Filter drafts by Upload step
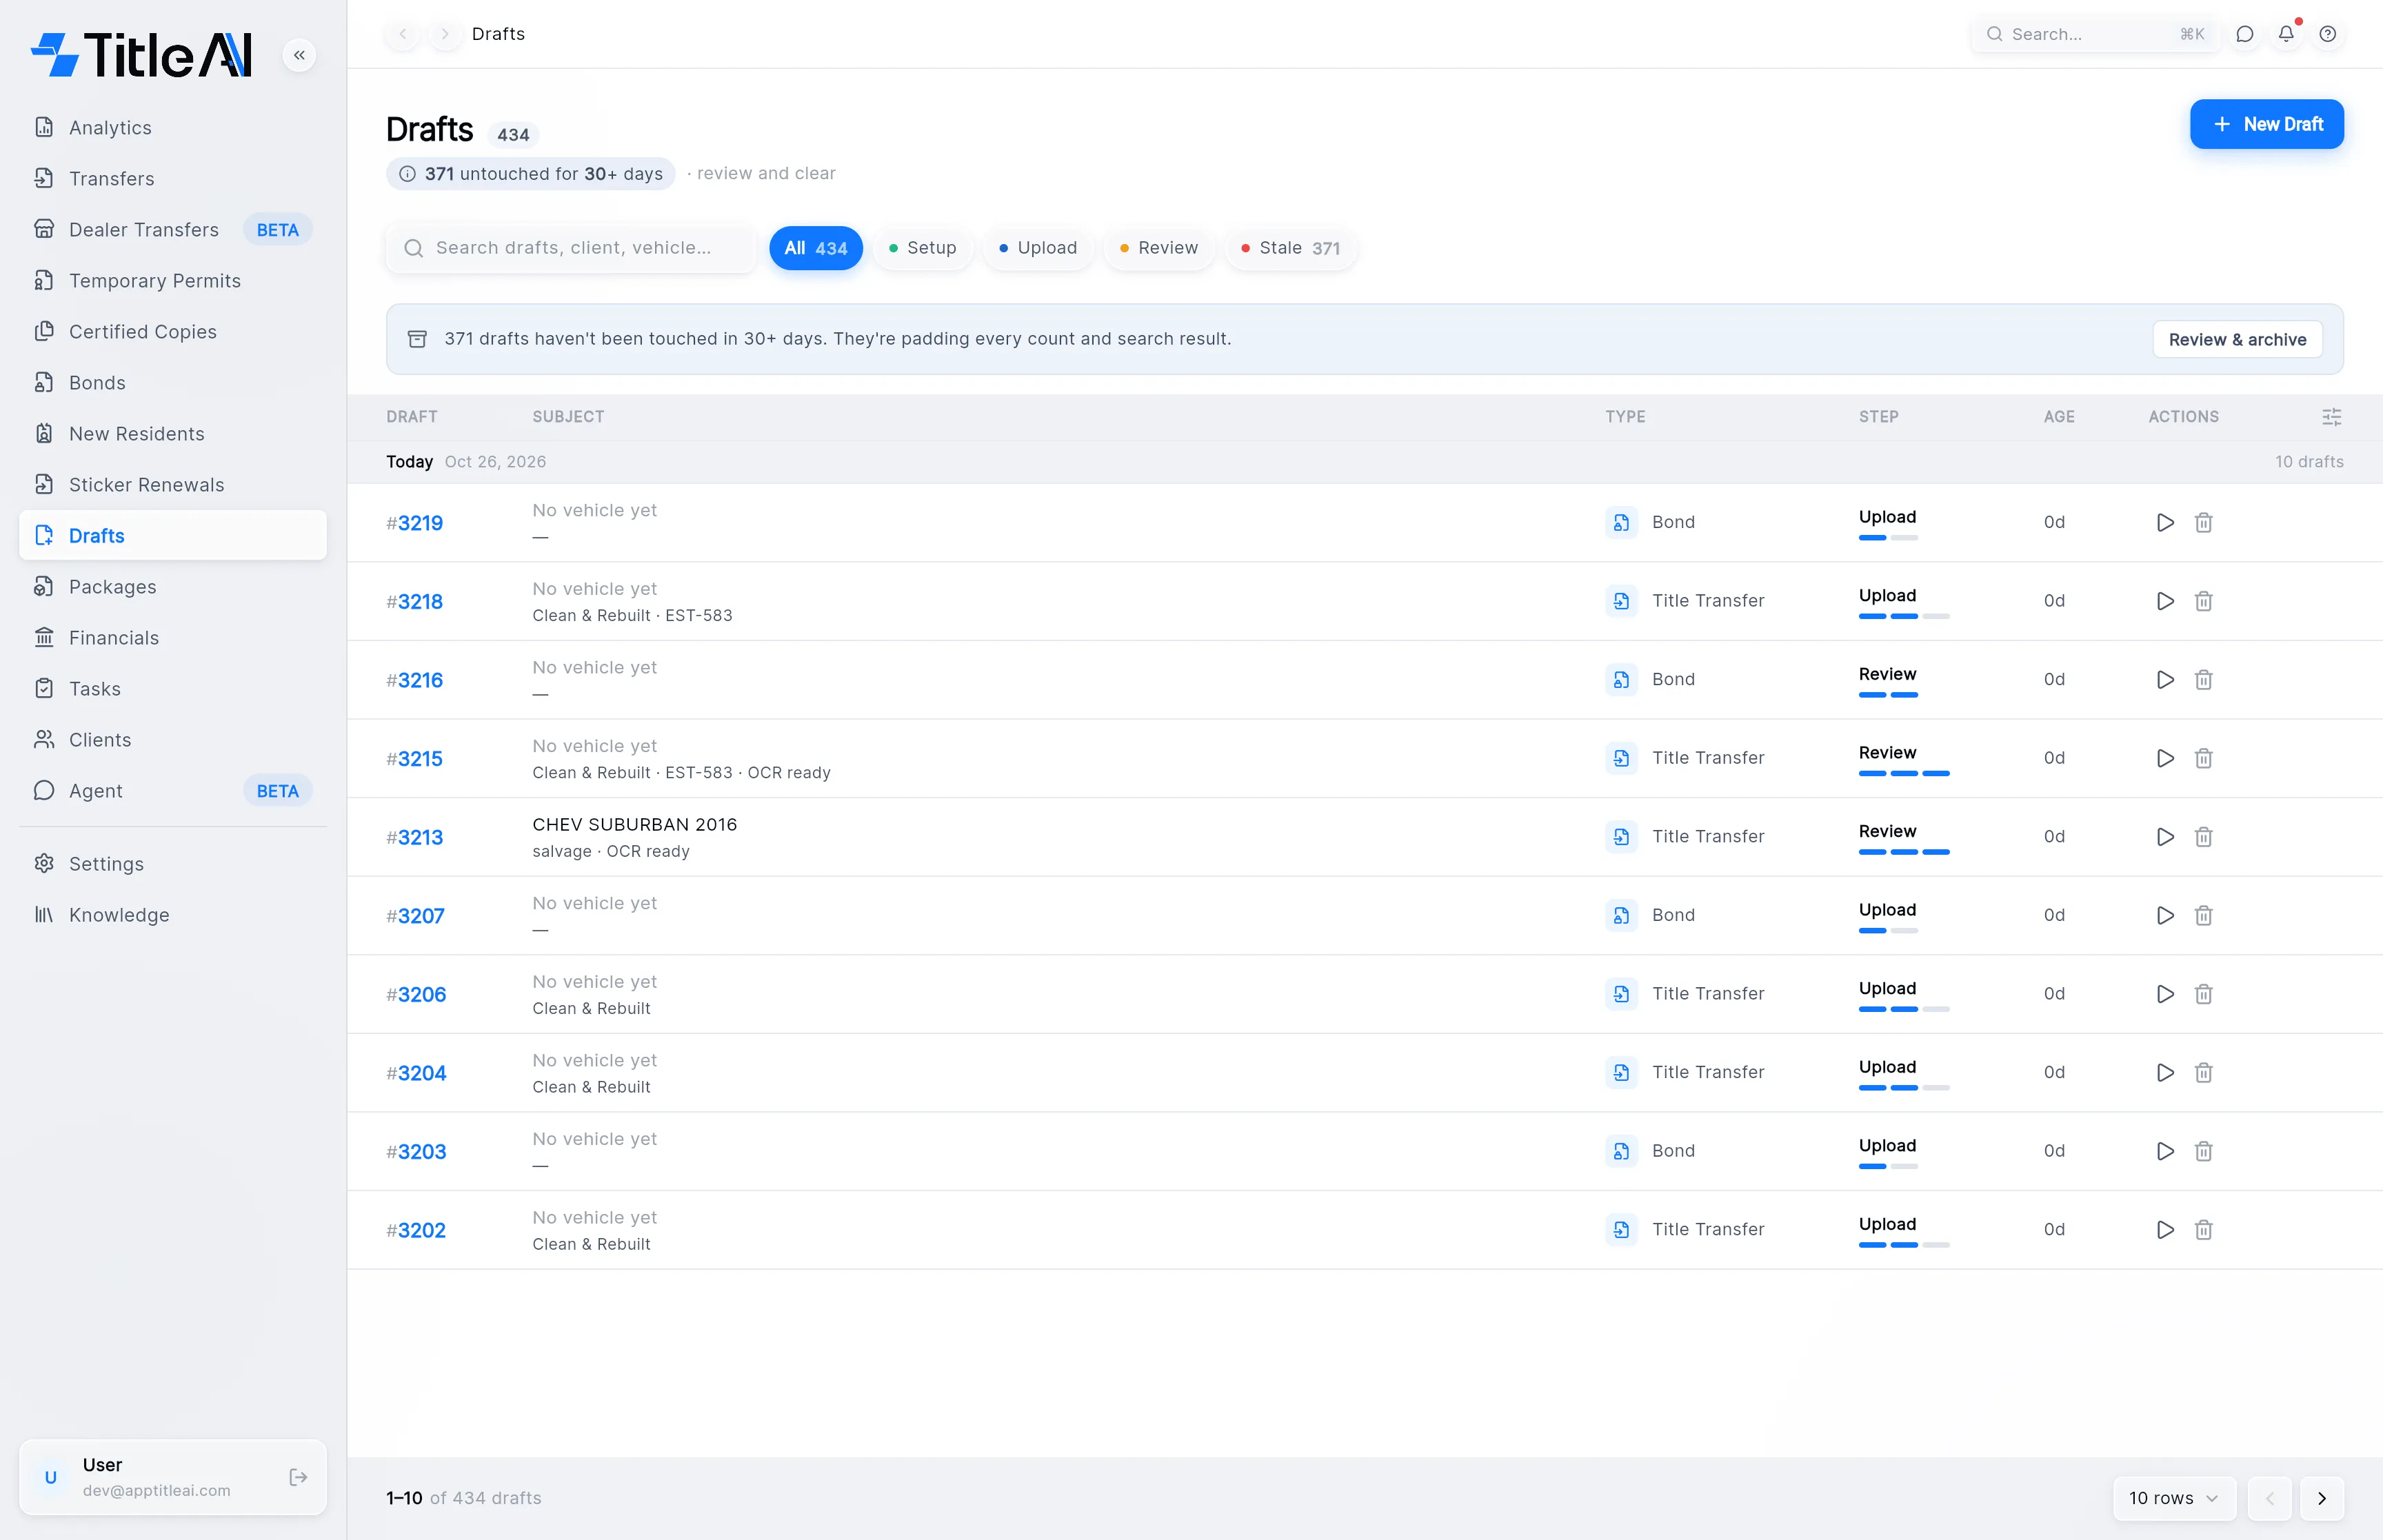The width and height of the screenshot is (2383, 1540). pos(1038,248)
